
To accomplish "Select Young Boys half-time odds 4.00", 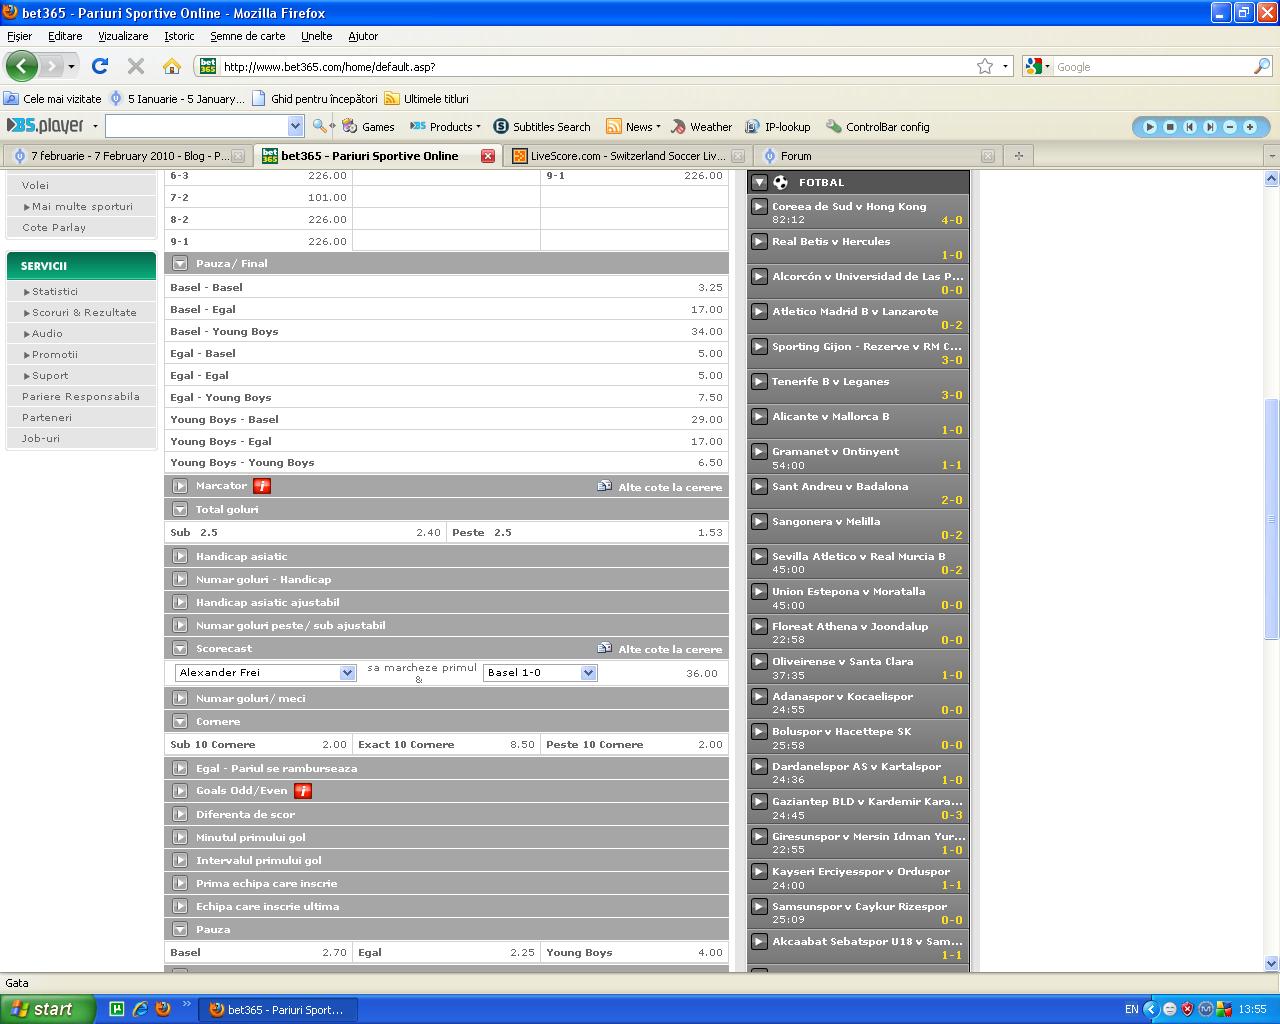I will click(x=634, y=952).
